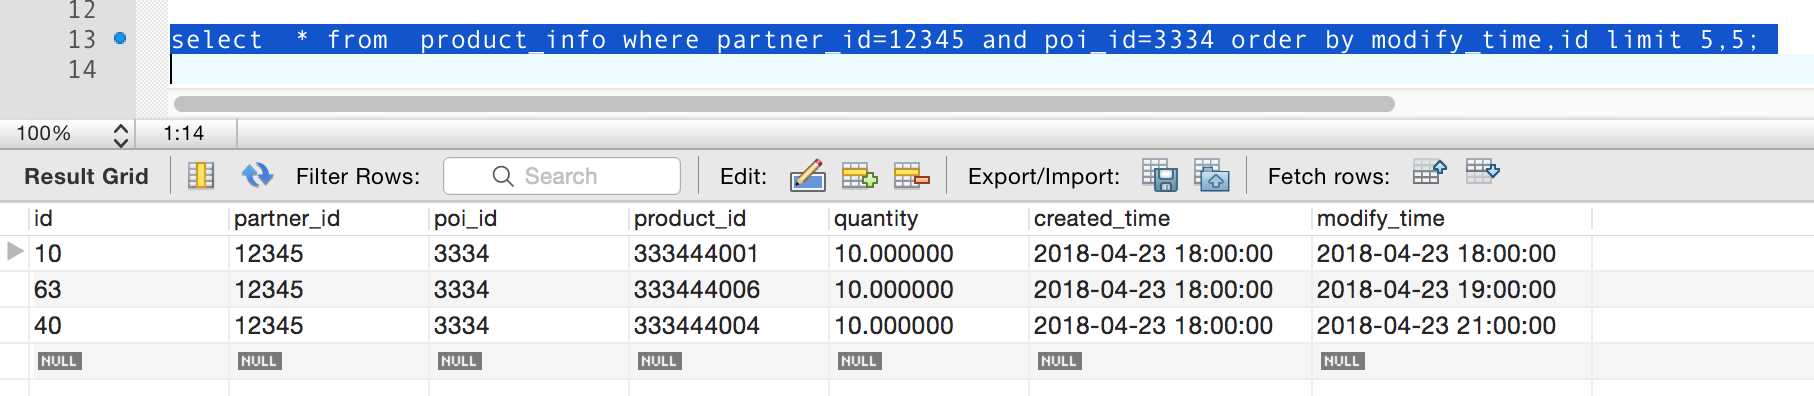Select quantity cell in row id 40

[929, 326]
